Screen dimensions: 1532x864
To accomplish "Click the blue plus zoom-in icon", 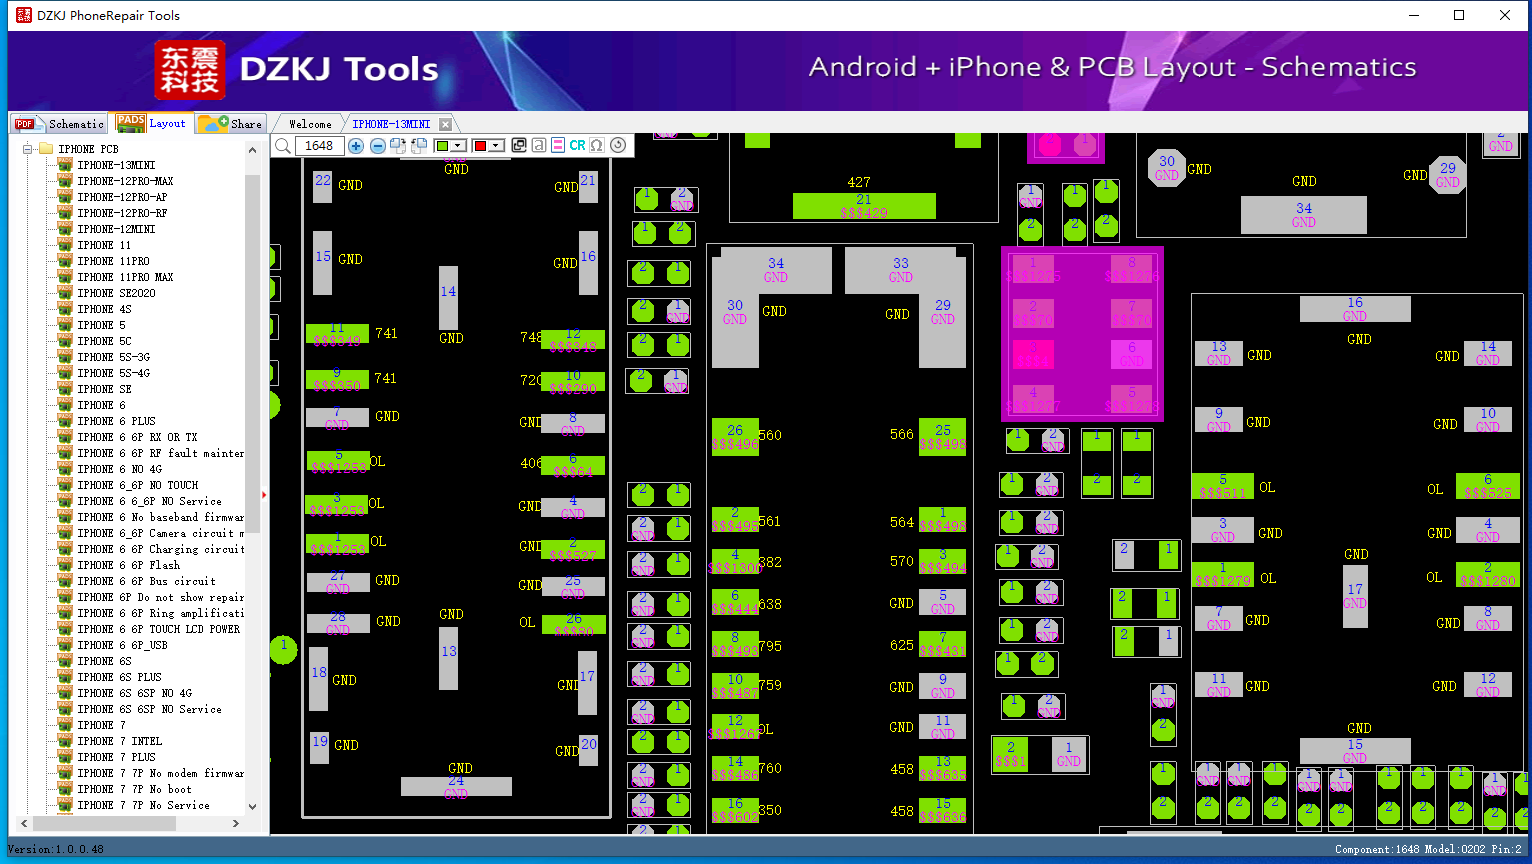I will click(356, 146).
